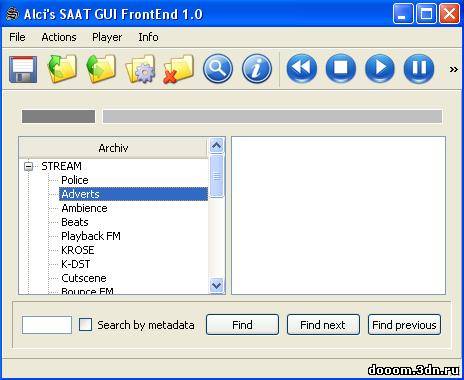This screenshot has height=380, width=464.
Task: Pause playback with the pause button
Action: pyautogui.click(x=419, y=69)
